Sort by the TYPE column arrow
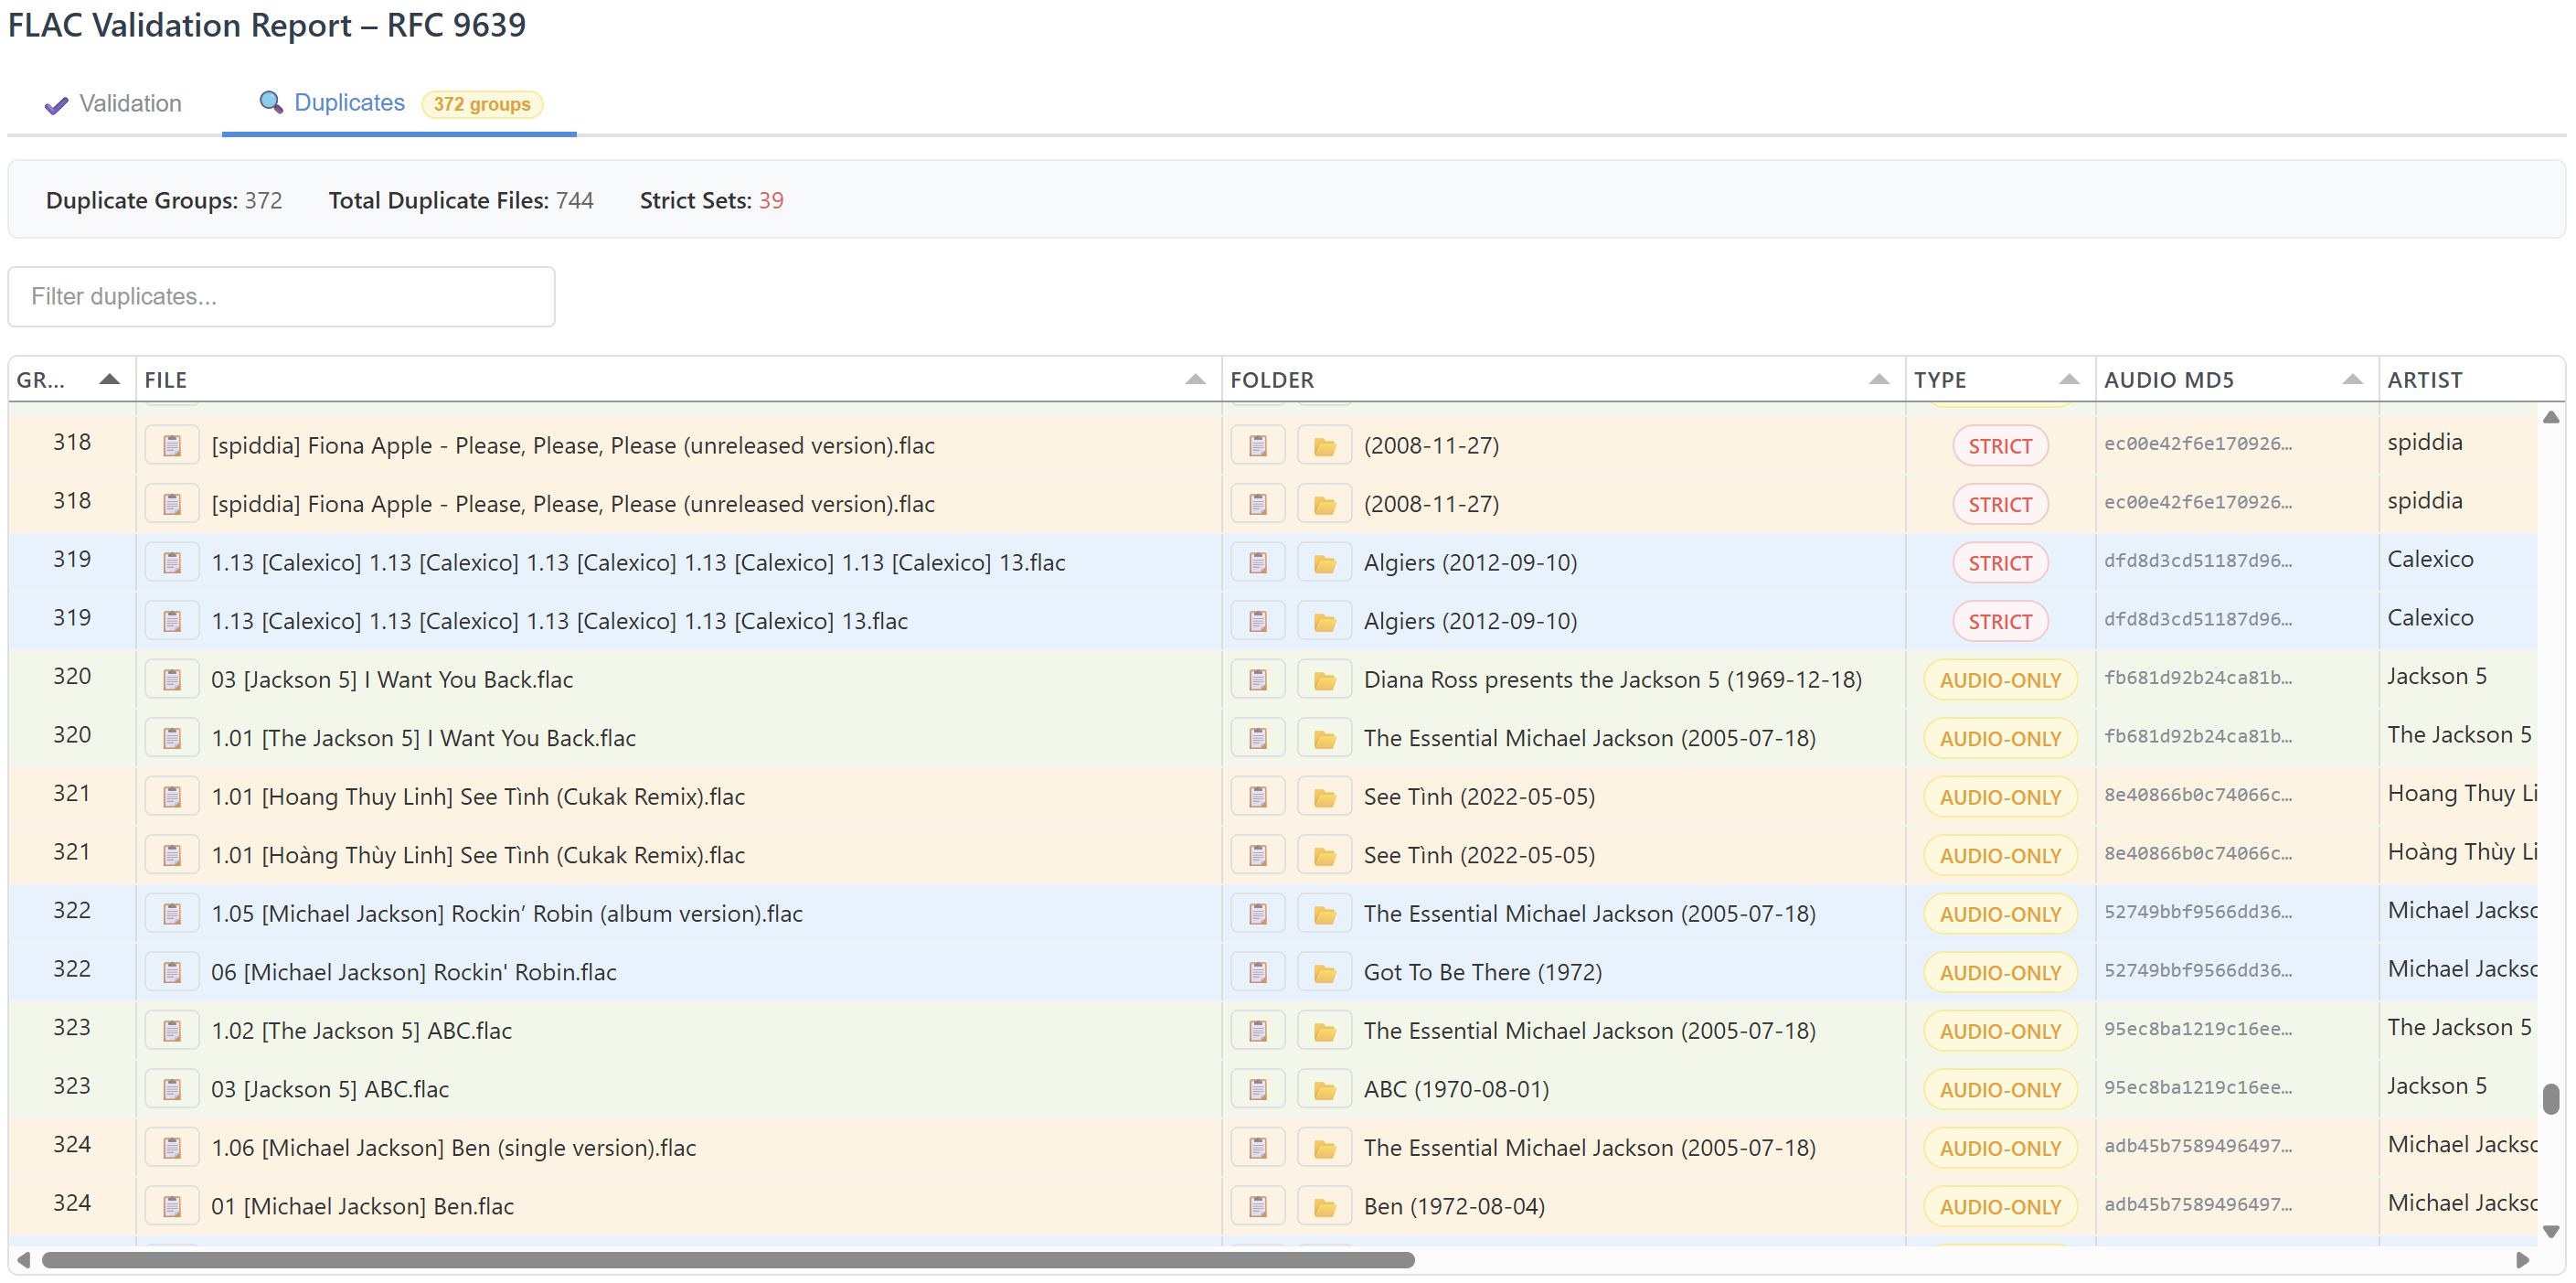Screen dimensions: 2576x1283 (x=2069, y=379)
